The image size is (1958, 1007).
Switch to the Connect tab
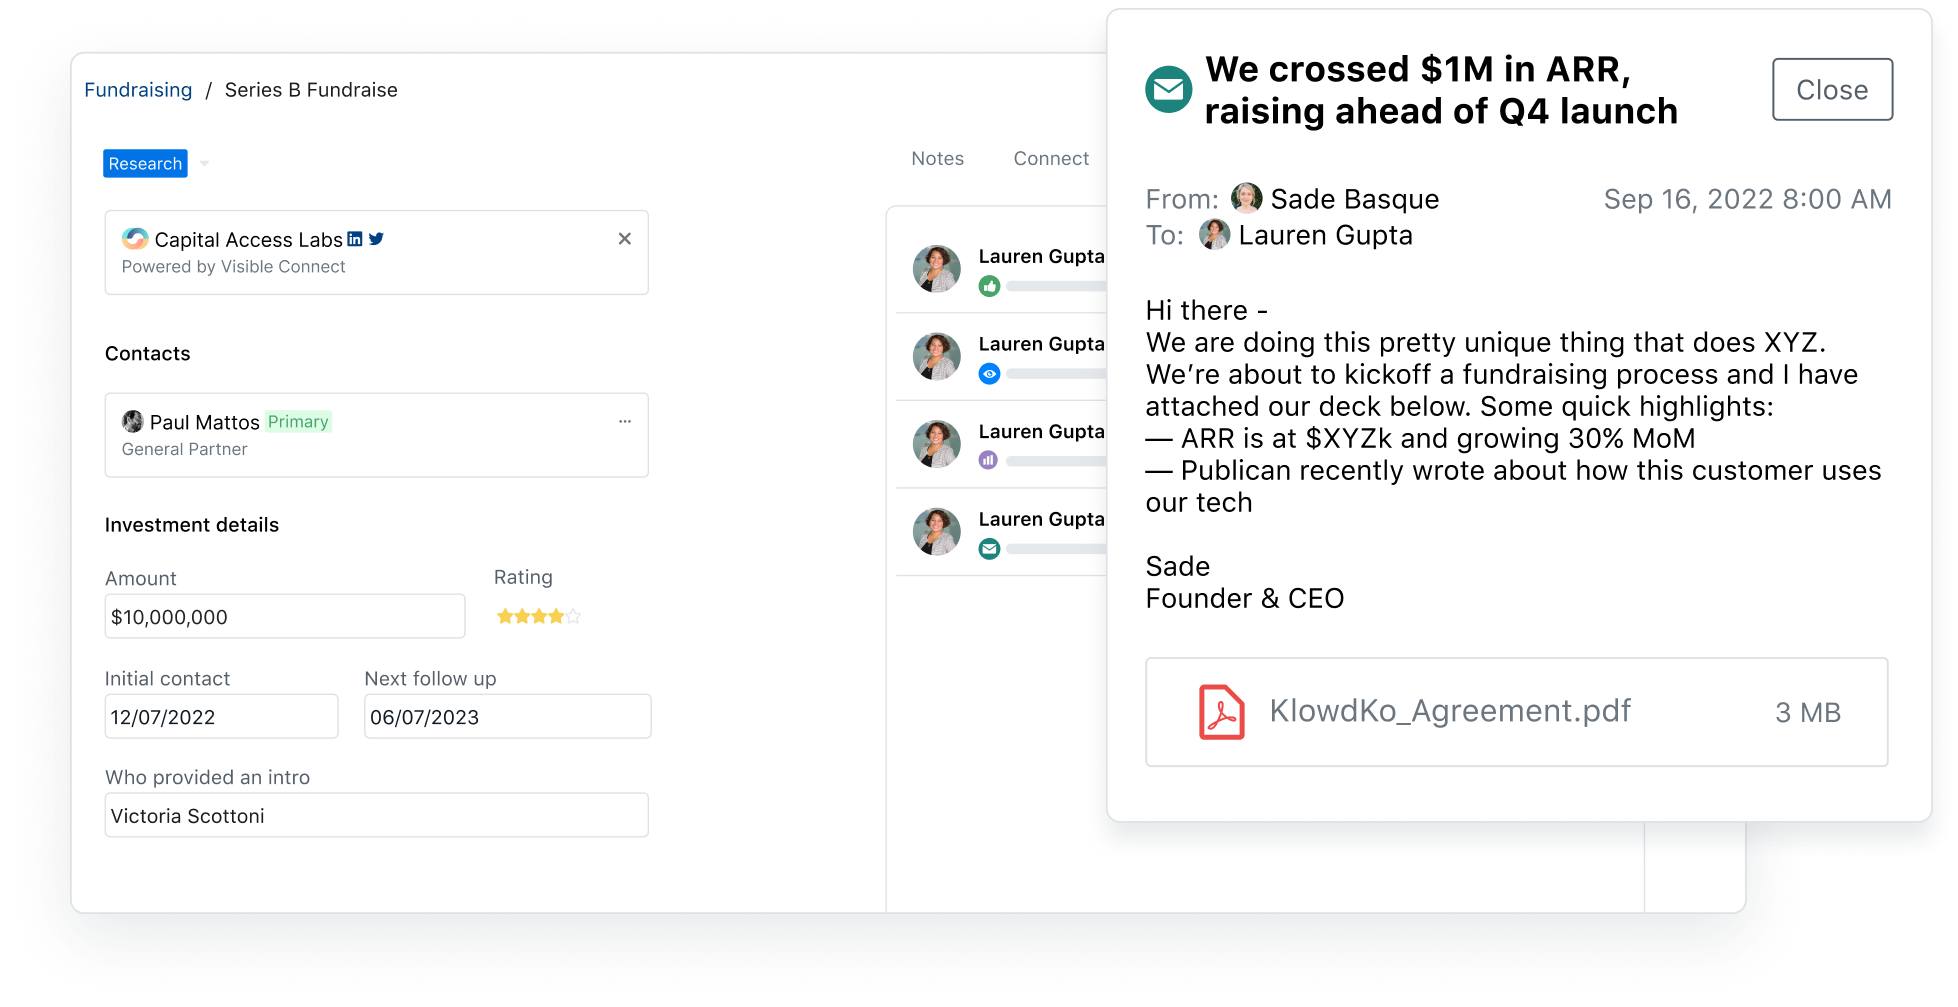pyautogui.click(x=1051, y=159)
